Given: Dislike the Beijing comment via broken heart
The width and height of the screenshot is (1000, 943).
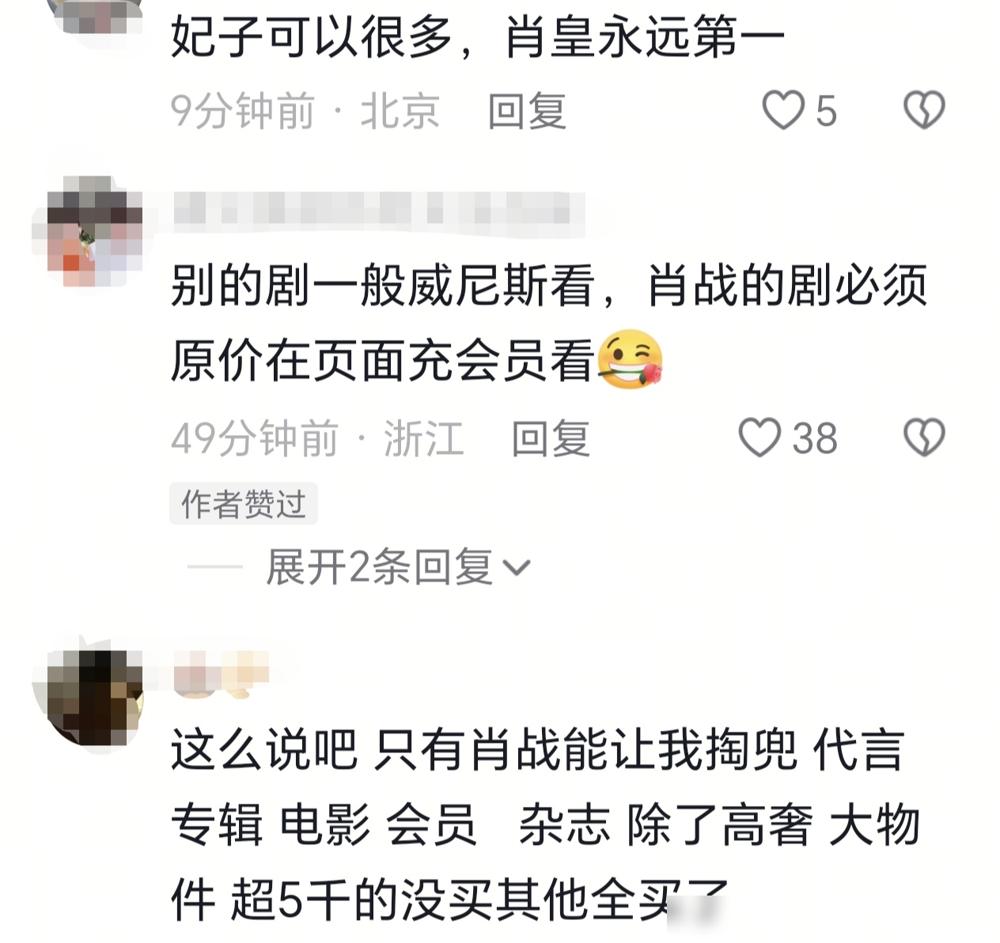Looking at the screenshot, I should [x=924, y=110].
